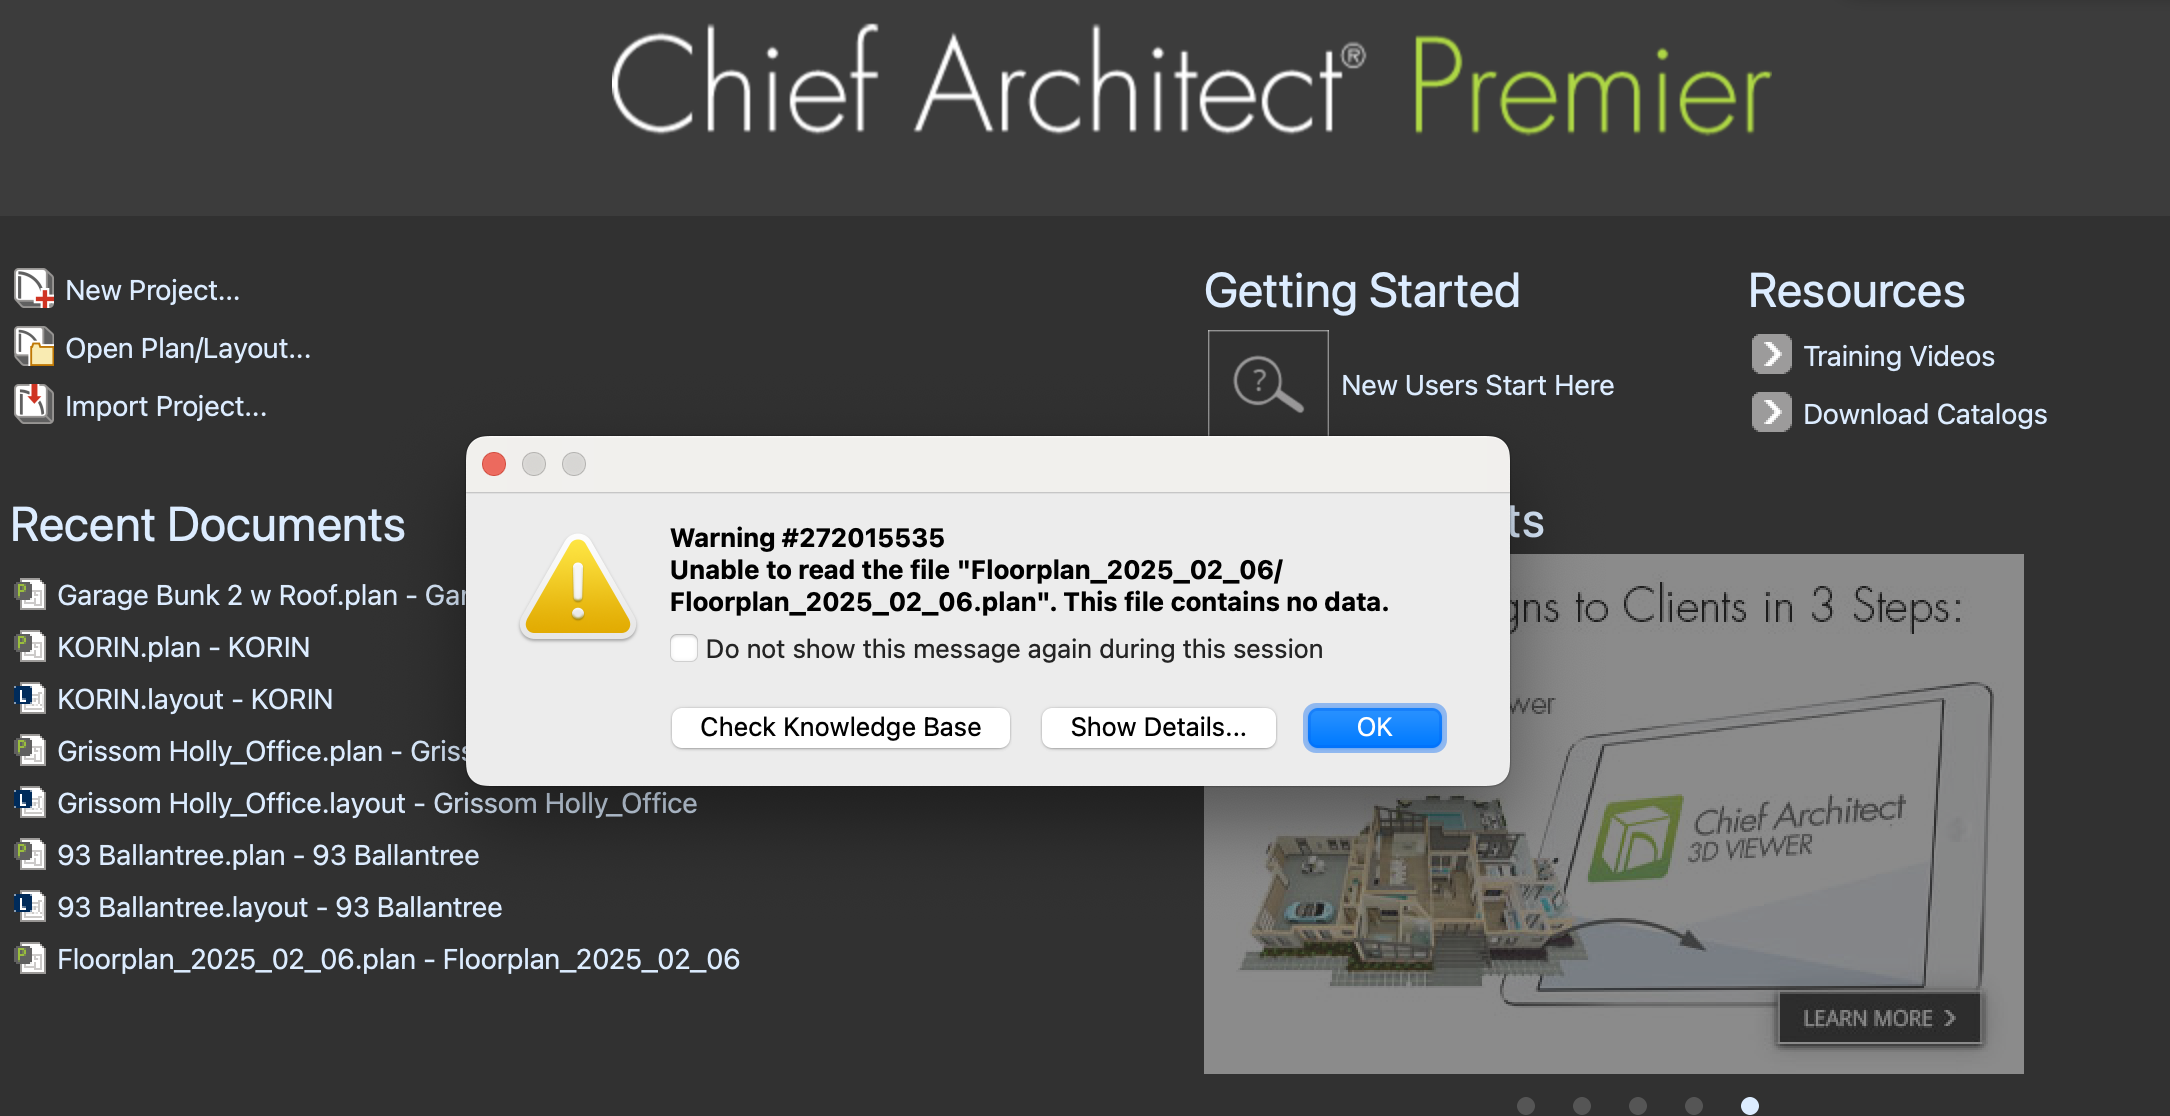Open New Project... link
2170x1116 pixels.
click(x=153, y=290)
